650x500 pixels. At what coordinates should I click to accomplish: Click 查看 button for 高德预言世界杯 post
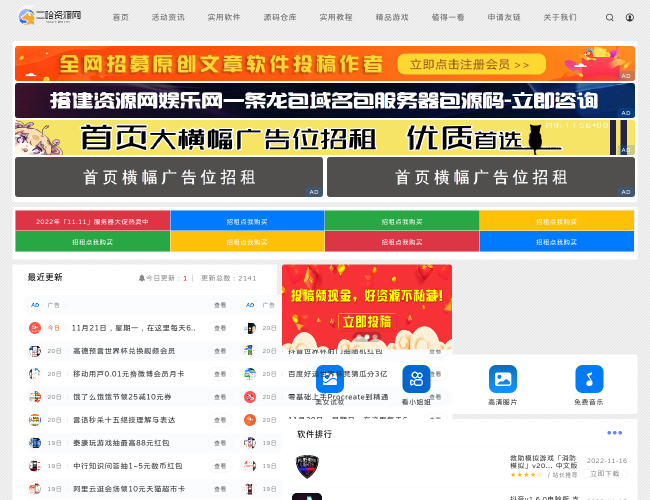pos(220,351)
